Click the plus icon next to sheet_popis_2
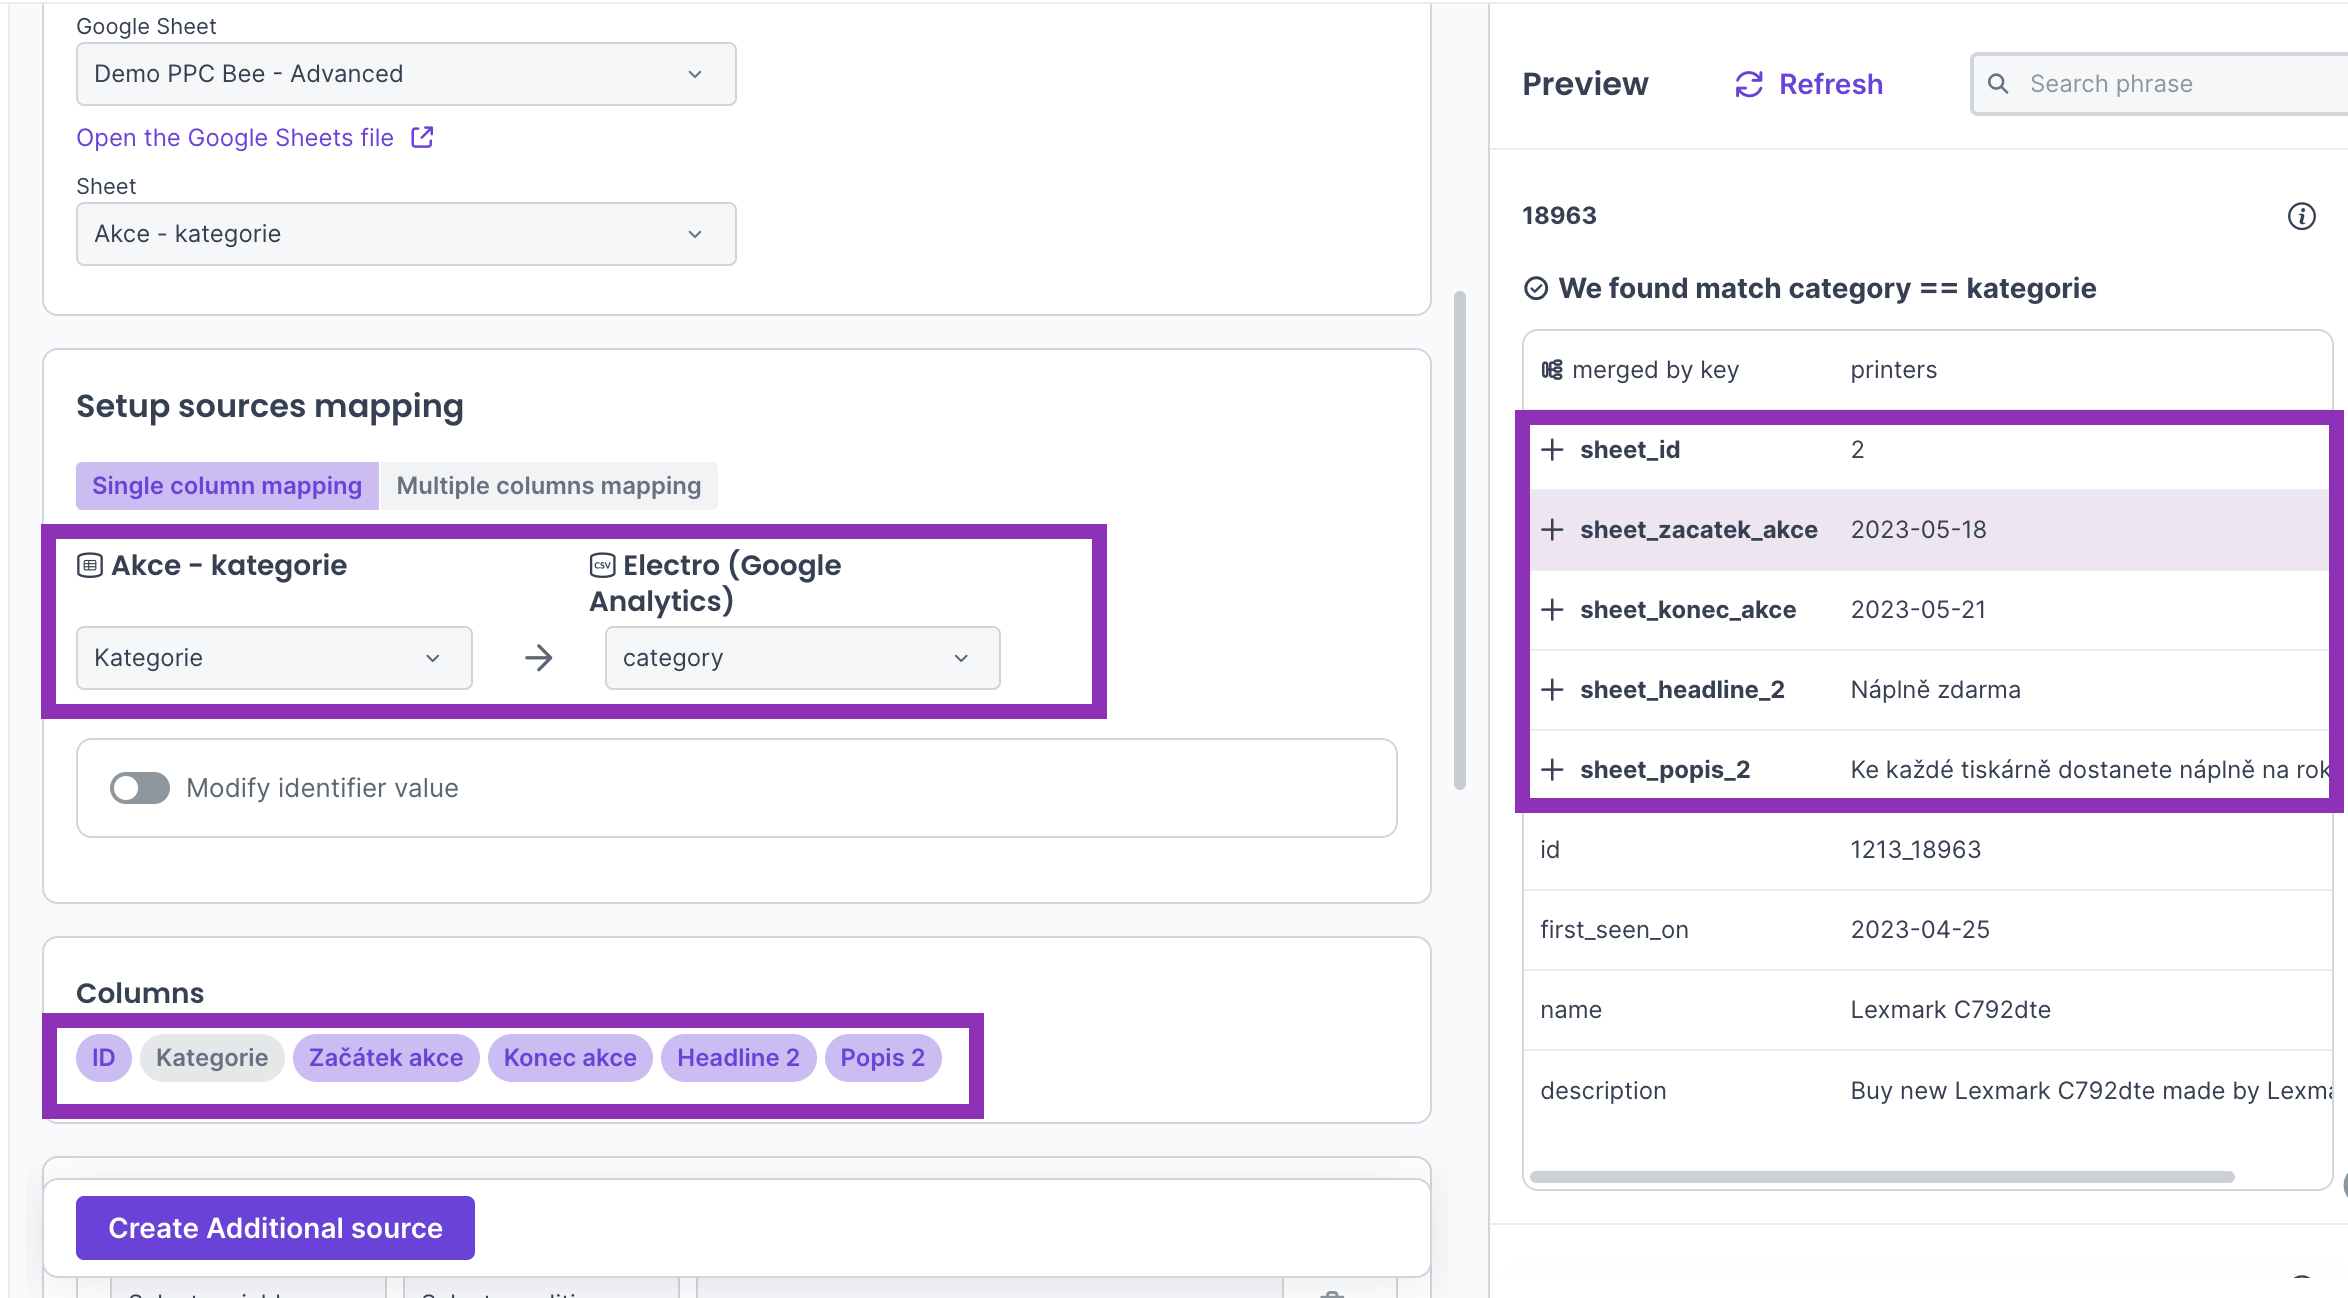The image size is (2348, 1298). (1552, 770)
